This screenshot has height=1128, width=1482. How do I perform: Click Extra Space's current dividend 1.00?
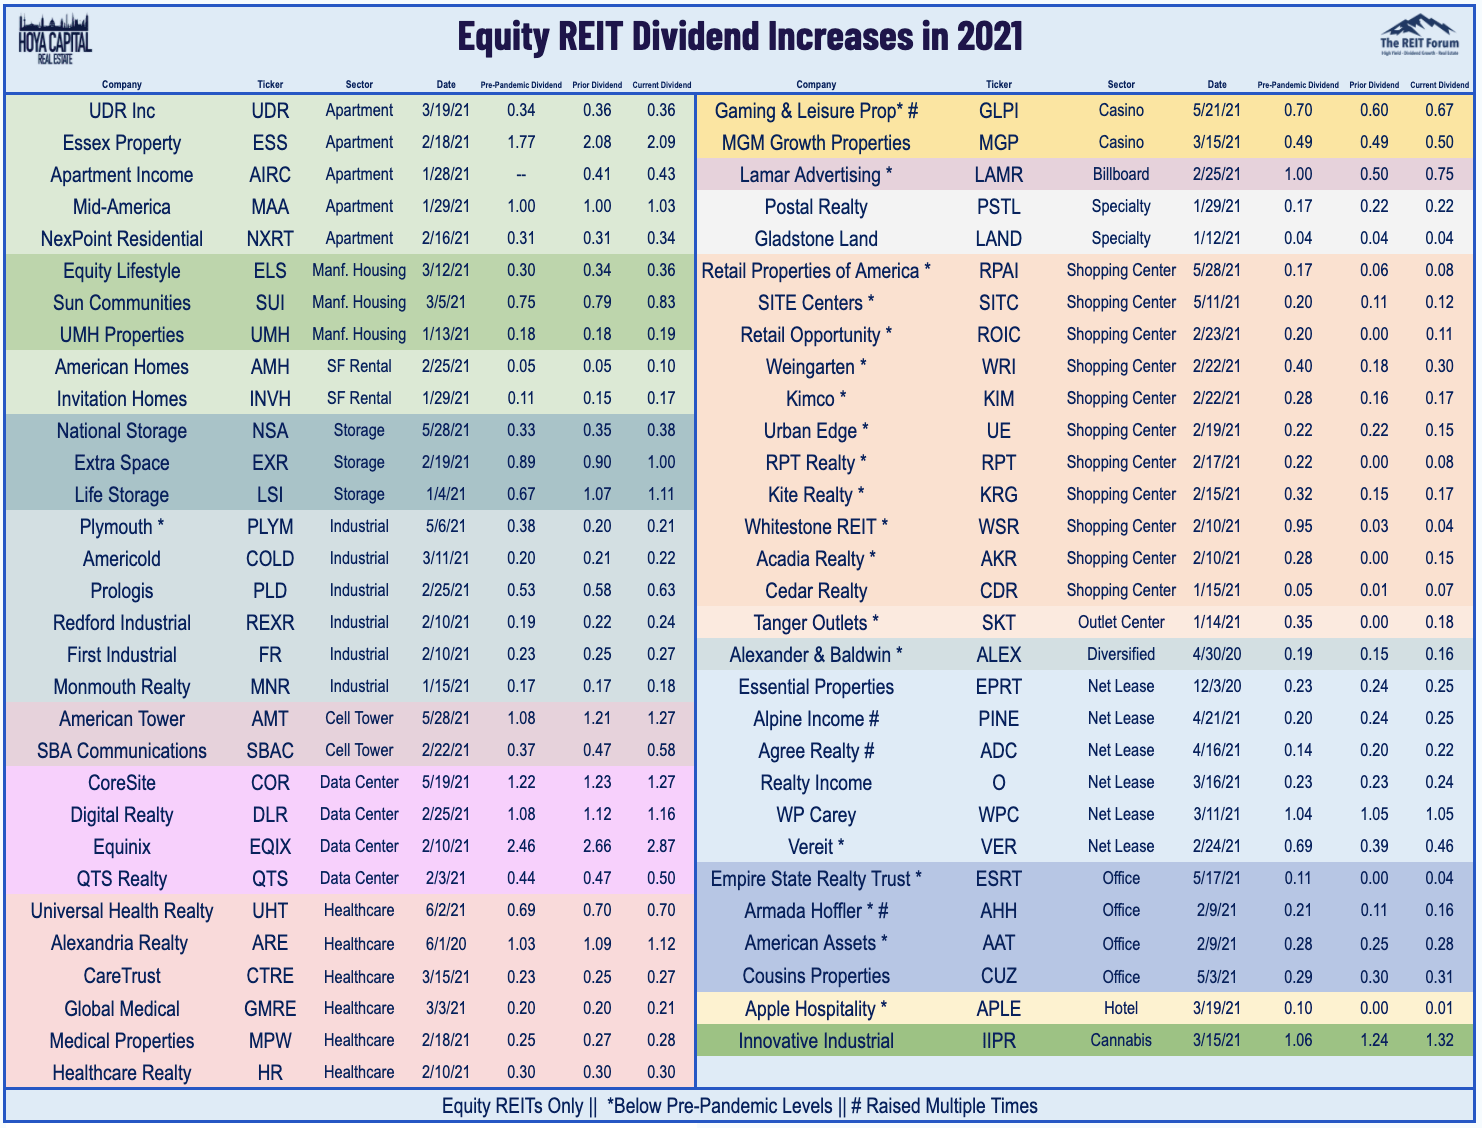click(x=661, y=462)
